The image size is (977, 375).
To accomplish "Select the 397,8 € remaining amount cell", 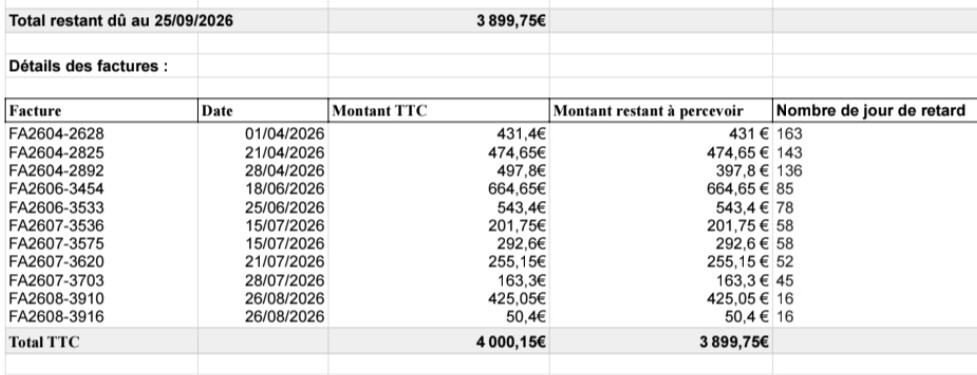I will click(x=661, y=171).
